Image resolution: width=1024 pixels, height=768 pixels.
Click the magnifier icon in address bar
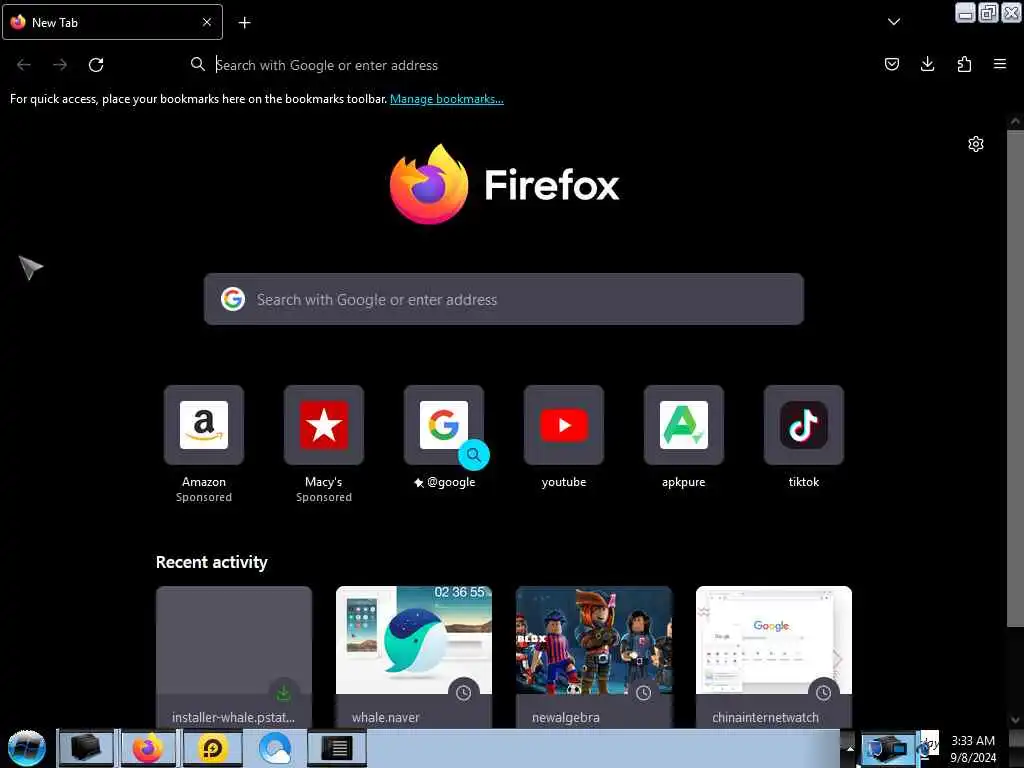coord(197,64)
